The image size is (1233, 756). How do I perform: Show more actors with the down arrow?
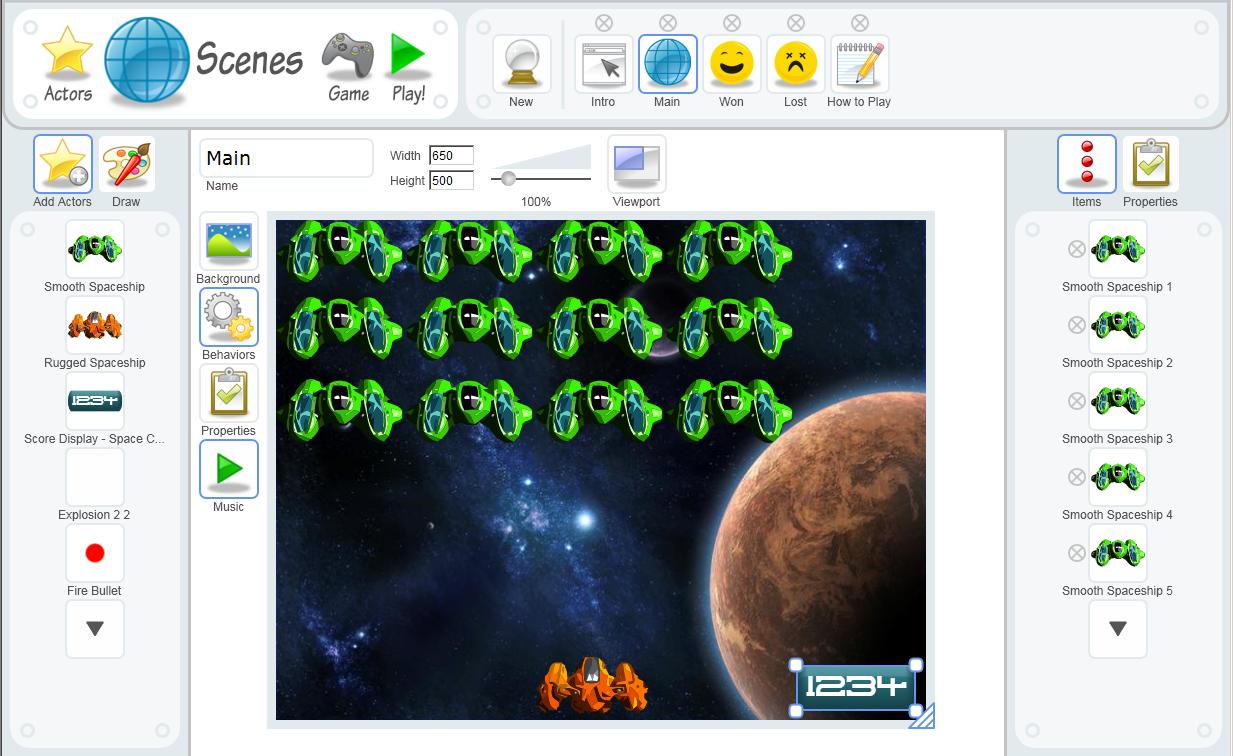pyautogui.click(x=95, y=629)
